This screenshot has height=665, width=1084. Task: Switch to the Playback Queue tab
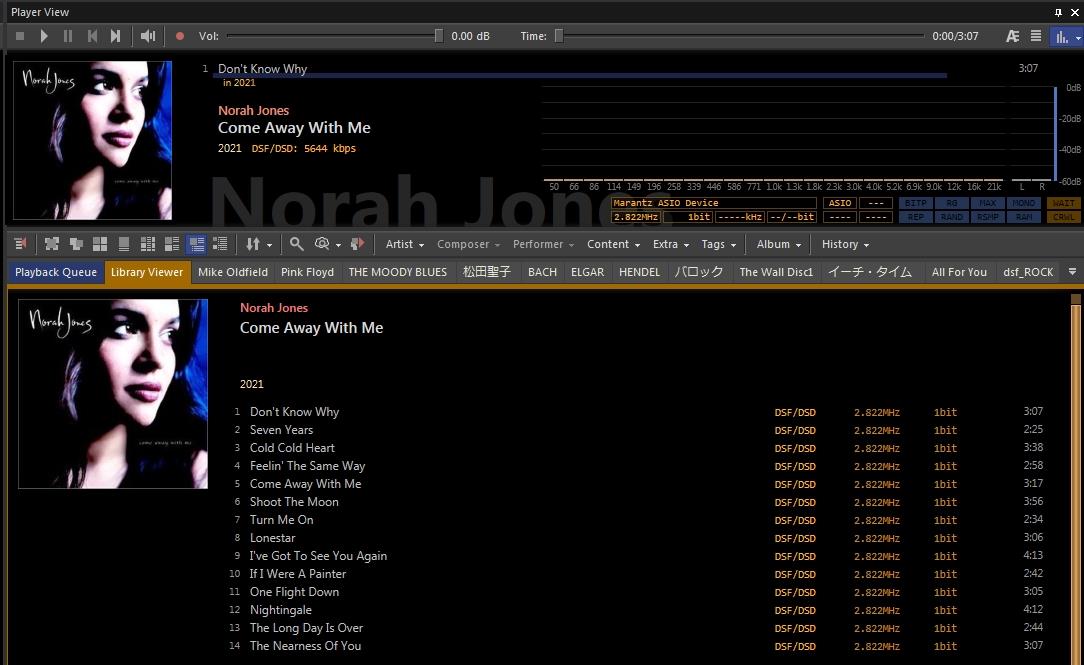click(56, 272)
